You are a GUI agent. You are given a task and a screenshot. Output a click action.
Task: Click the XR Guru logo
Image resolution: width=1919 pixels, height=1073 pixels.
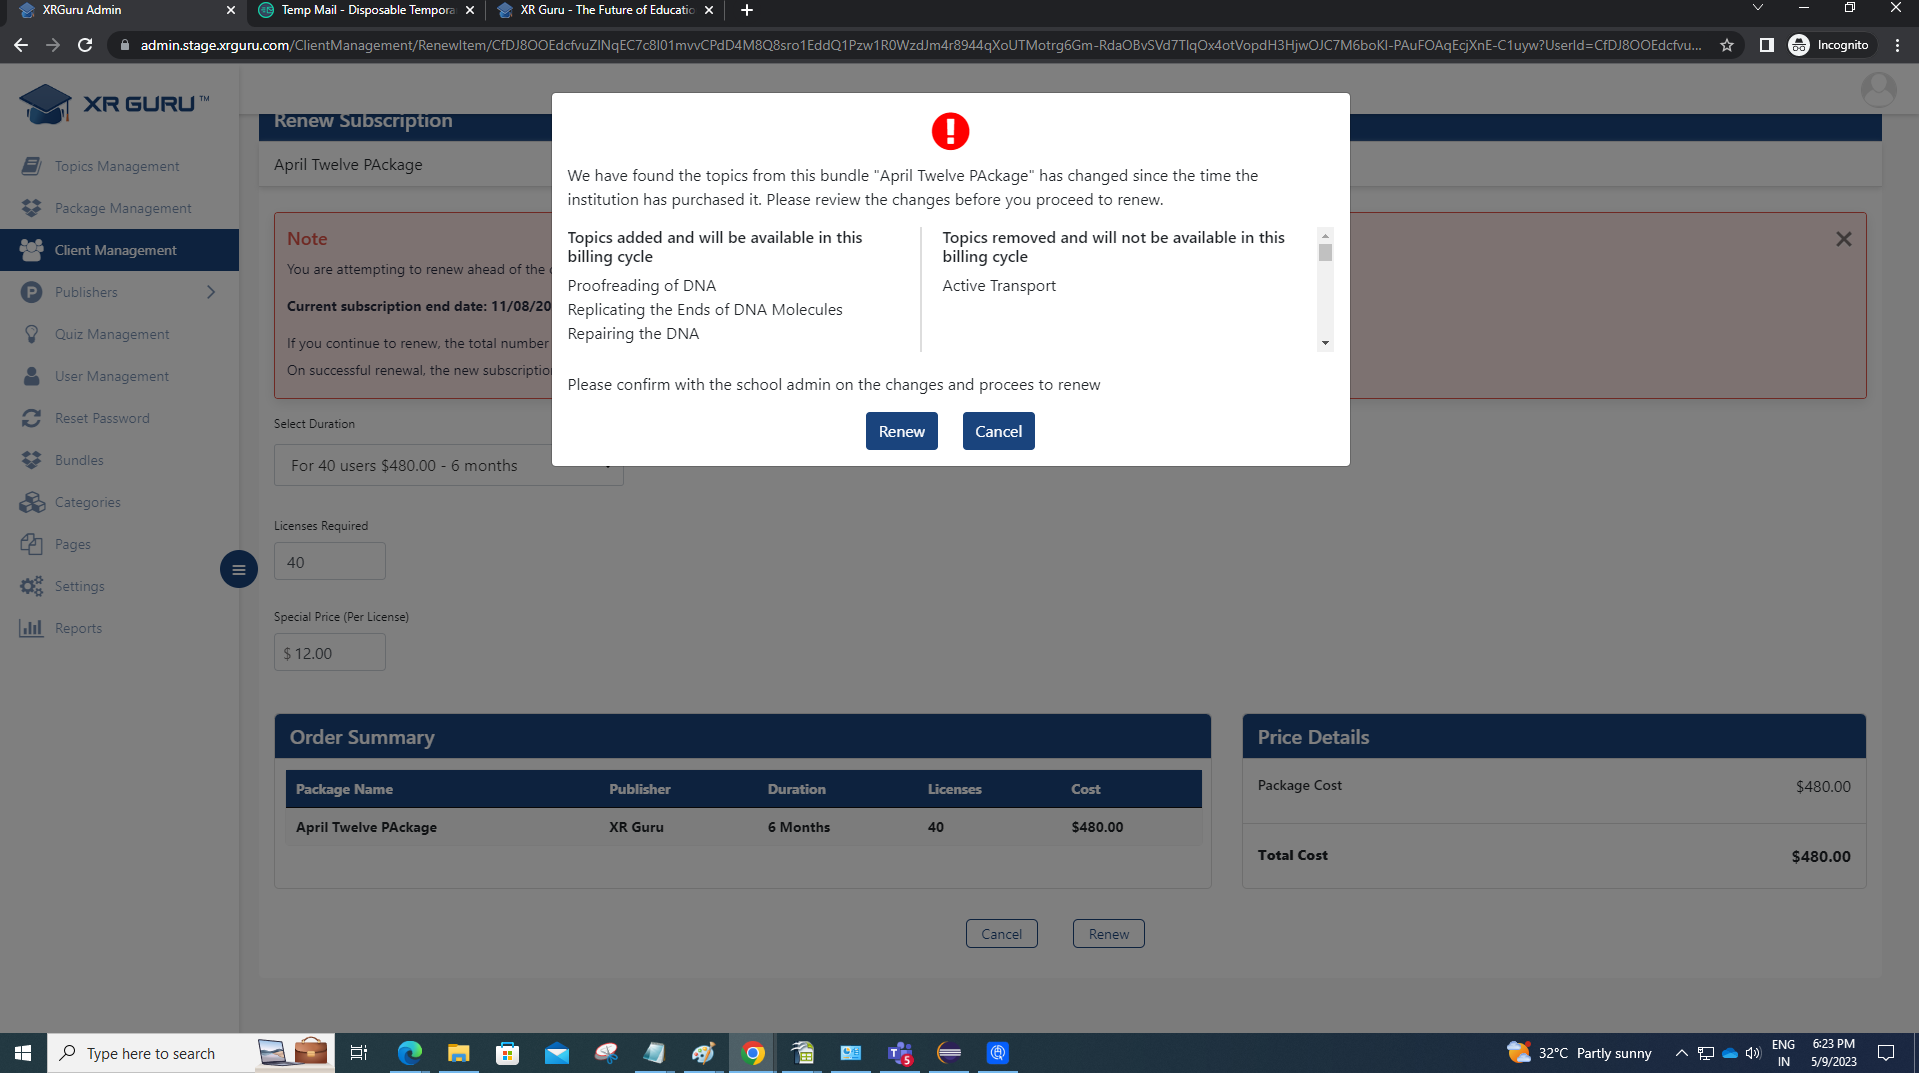click(x=115, y=104)
